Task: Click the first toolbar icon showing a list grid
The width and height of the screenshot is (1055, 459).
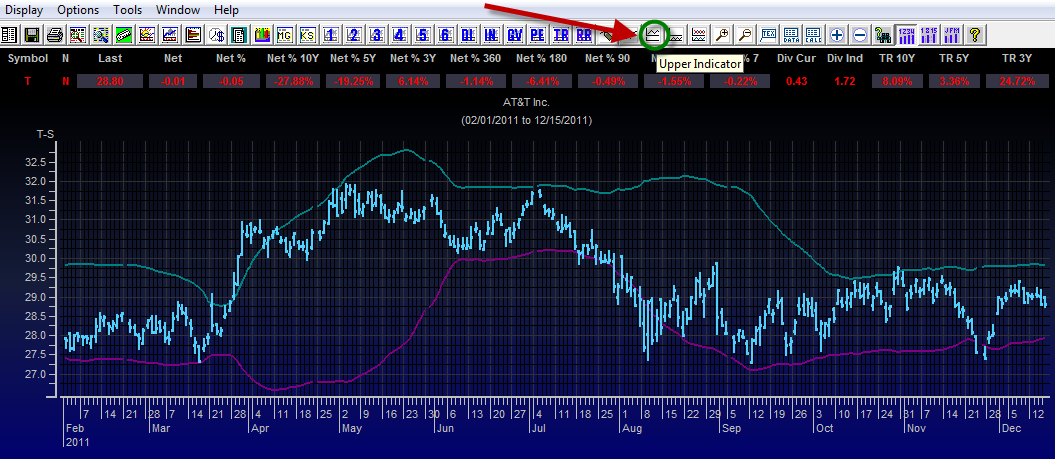Action: point(9,34)
